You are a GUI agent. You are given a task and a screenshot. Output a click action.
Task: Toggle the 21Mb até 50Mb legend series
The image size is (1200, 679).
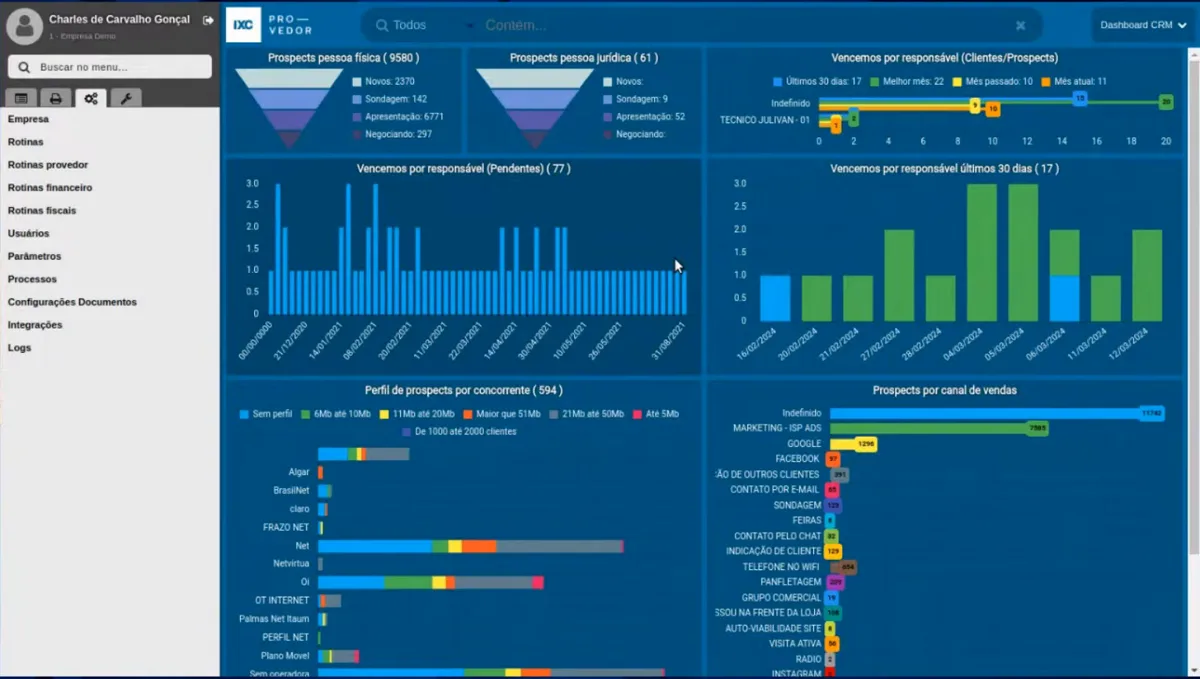(x=586, y=414)
